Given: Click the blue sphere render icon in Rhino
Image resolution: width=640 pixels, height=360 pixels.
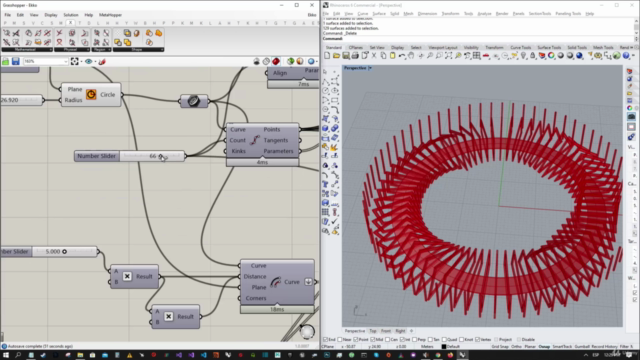Looking at the screenshot, I should point(579,56).
